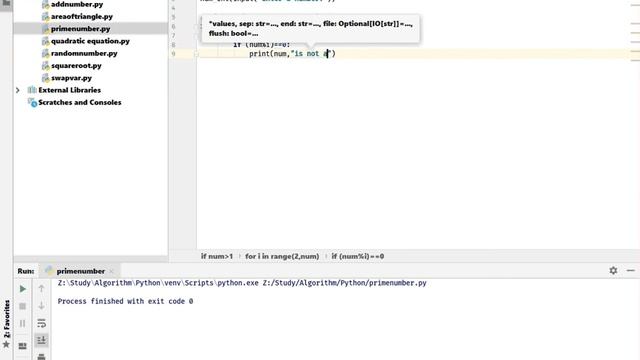Move up the stack trace arrow

click(x=41, y=289)
